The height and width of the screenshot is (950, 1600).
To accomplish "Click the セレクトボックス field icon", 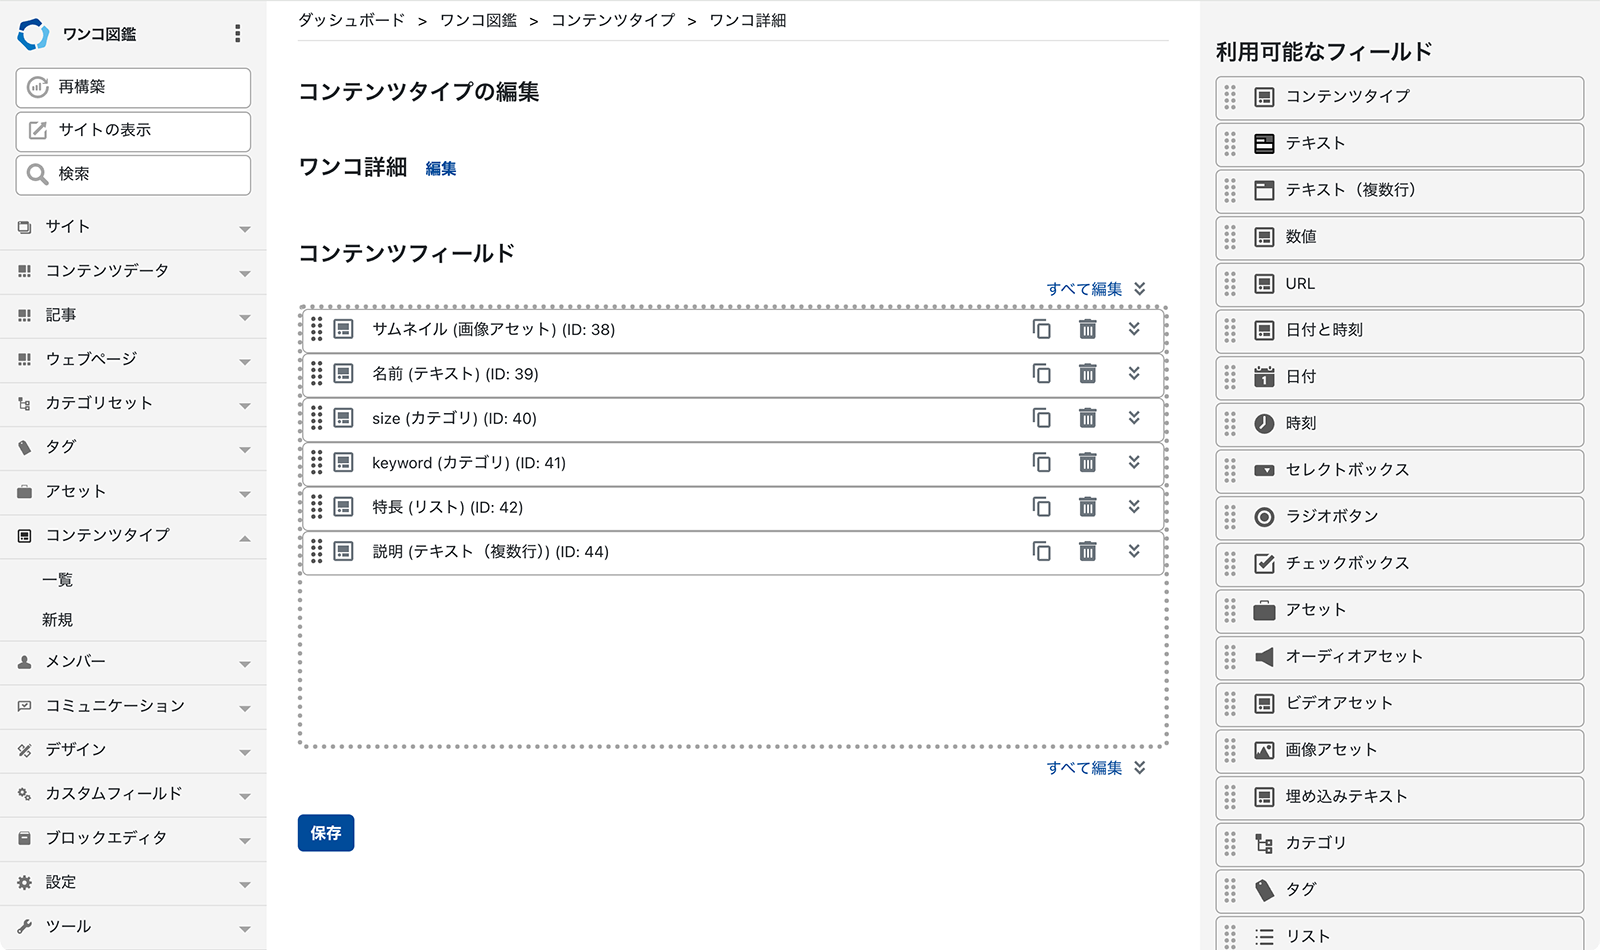I will click(x=1264, y=470).
